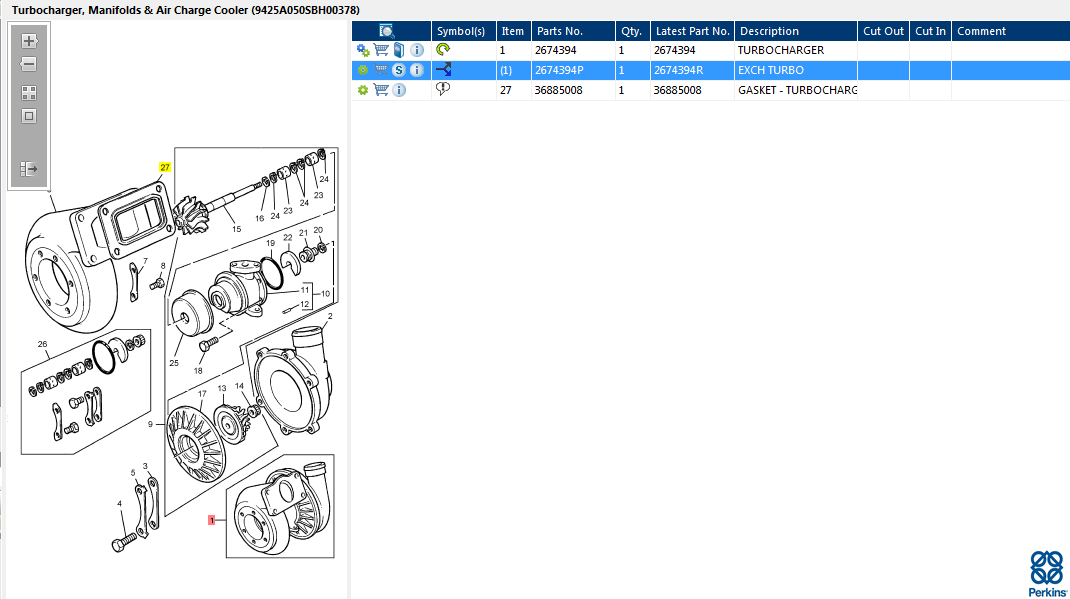Click callout 9 on the diagram
This screenshot has height=599, width=1070.
pos(150,424)
